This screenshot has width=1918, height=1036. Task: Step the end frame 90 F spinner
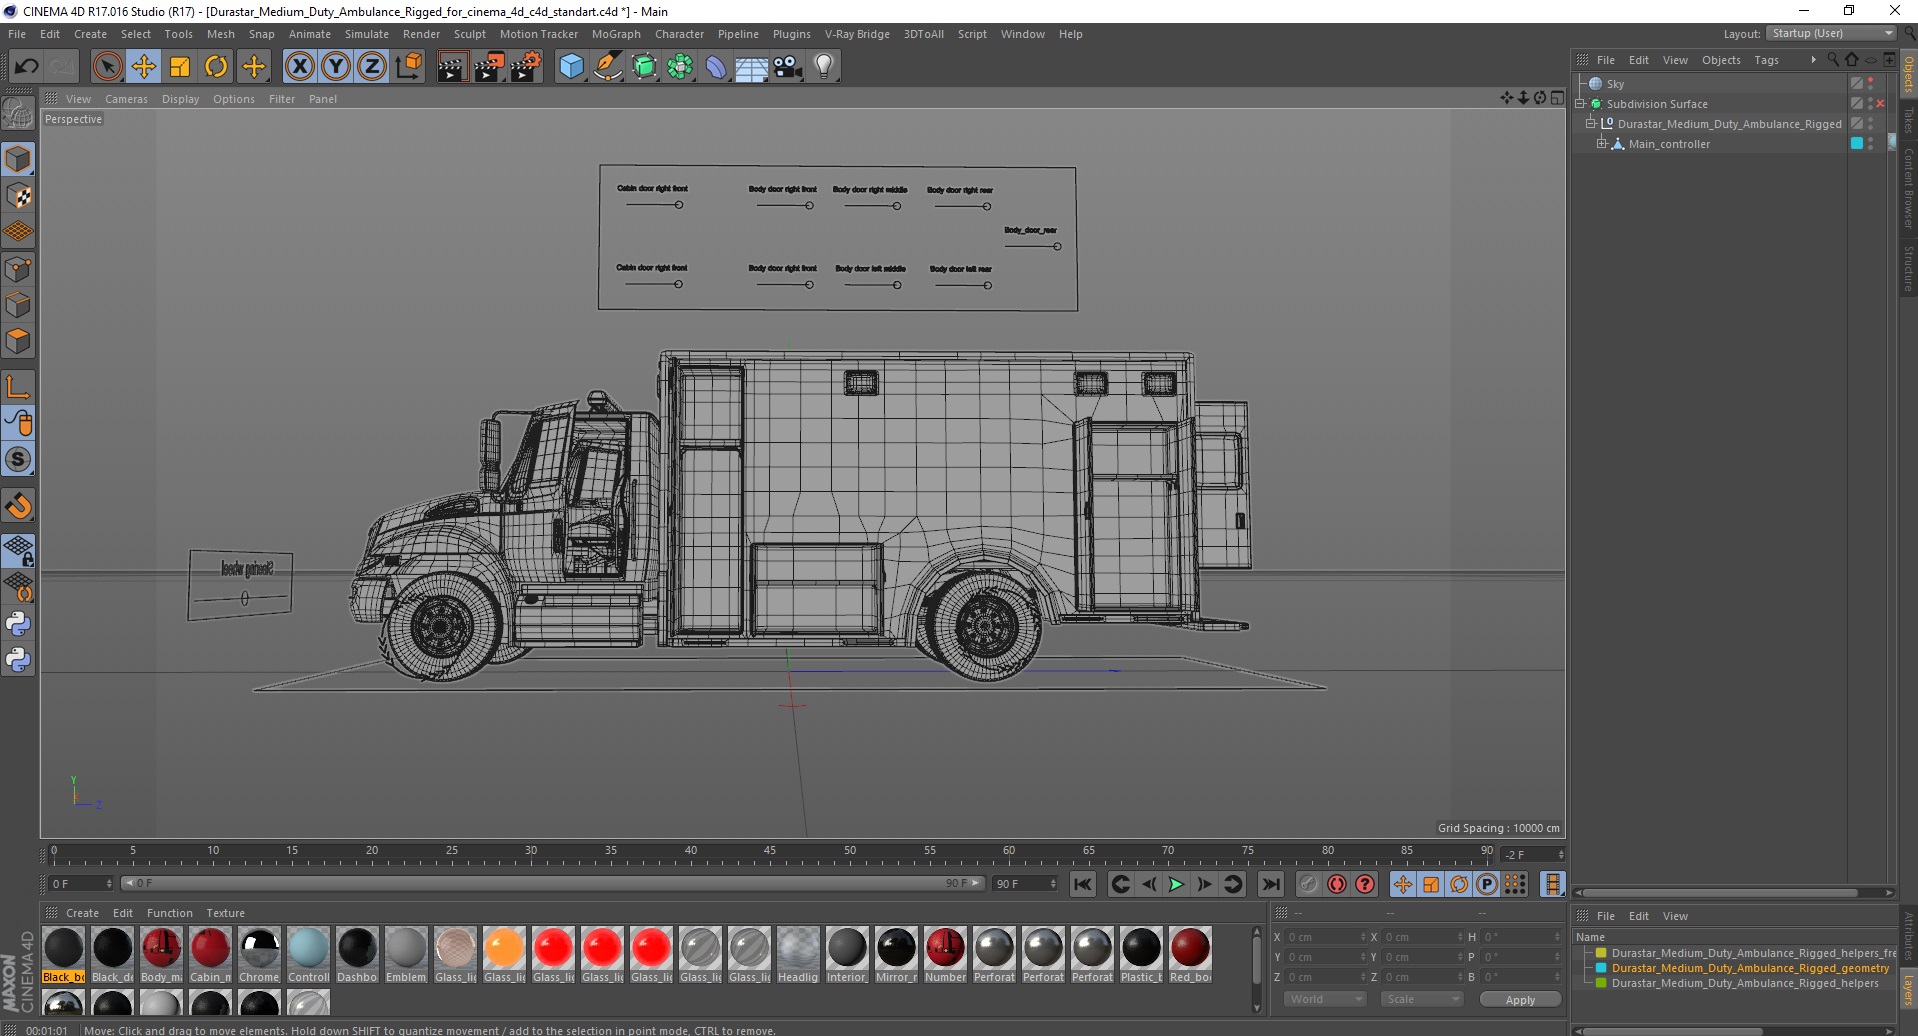pyautogui.click(x=1053, y=884)
